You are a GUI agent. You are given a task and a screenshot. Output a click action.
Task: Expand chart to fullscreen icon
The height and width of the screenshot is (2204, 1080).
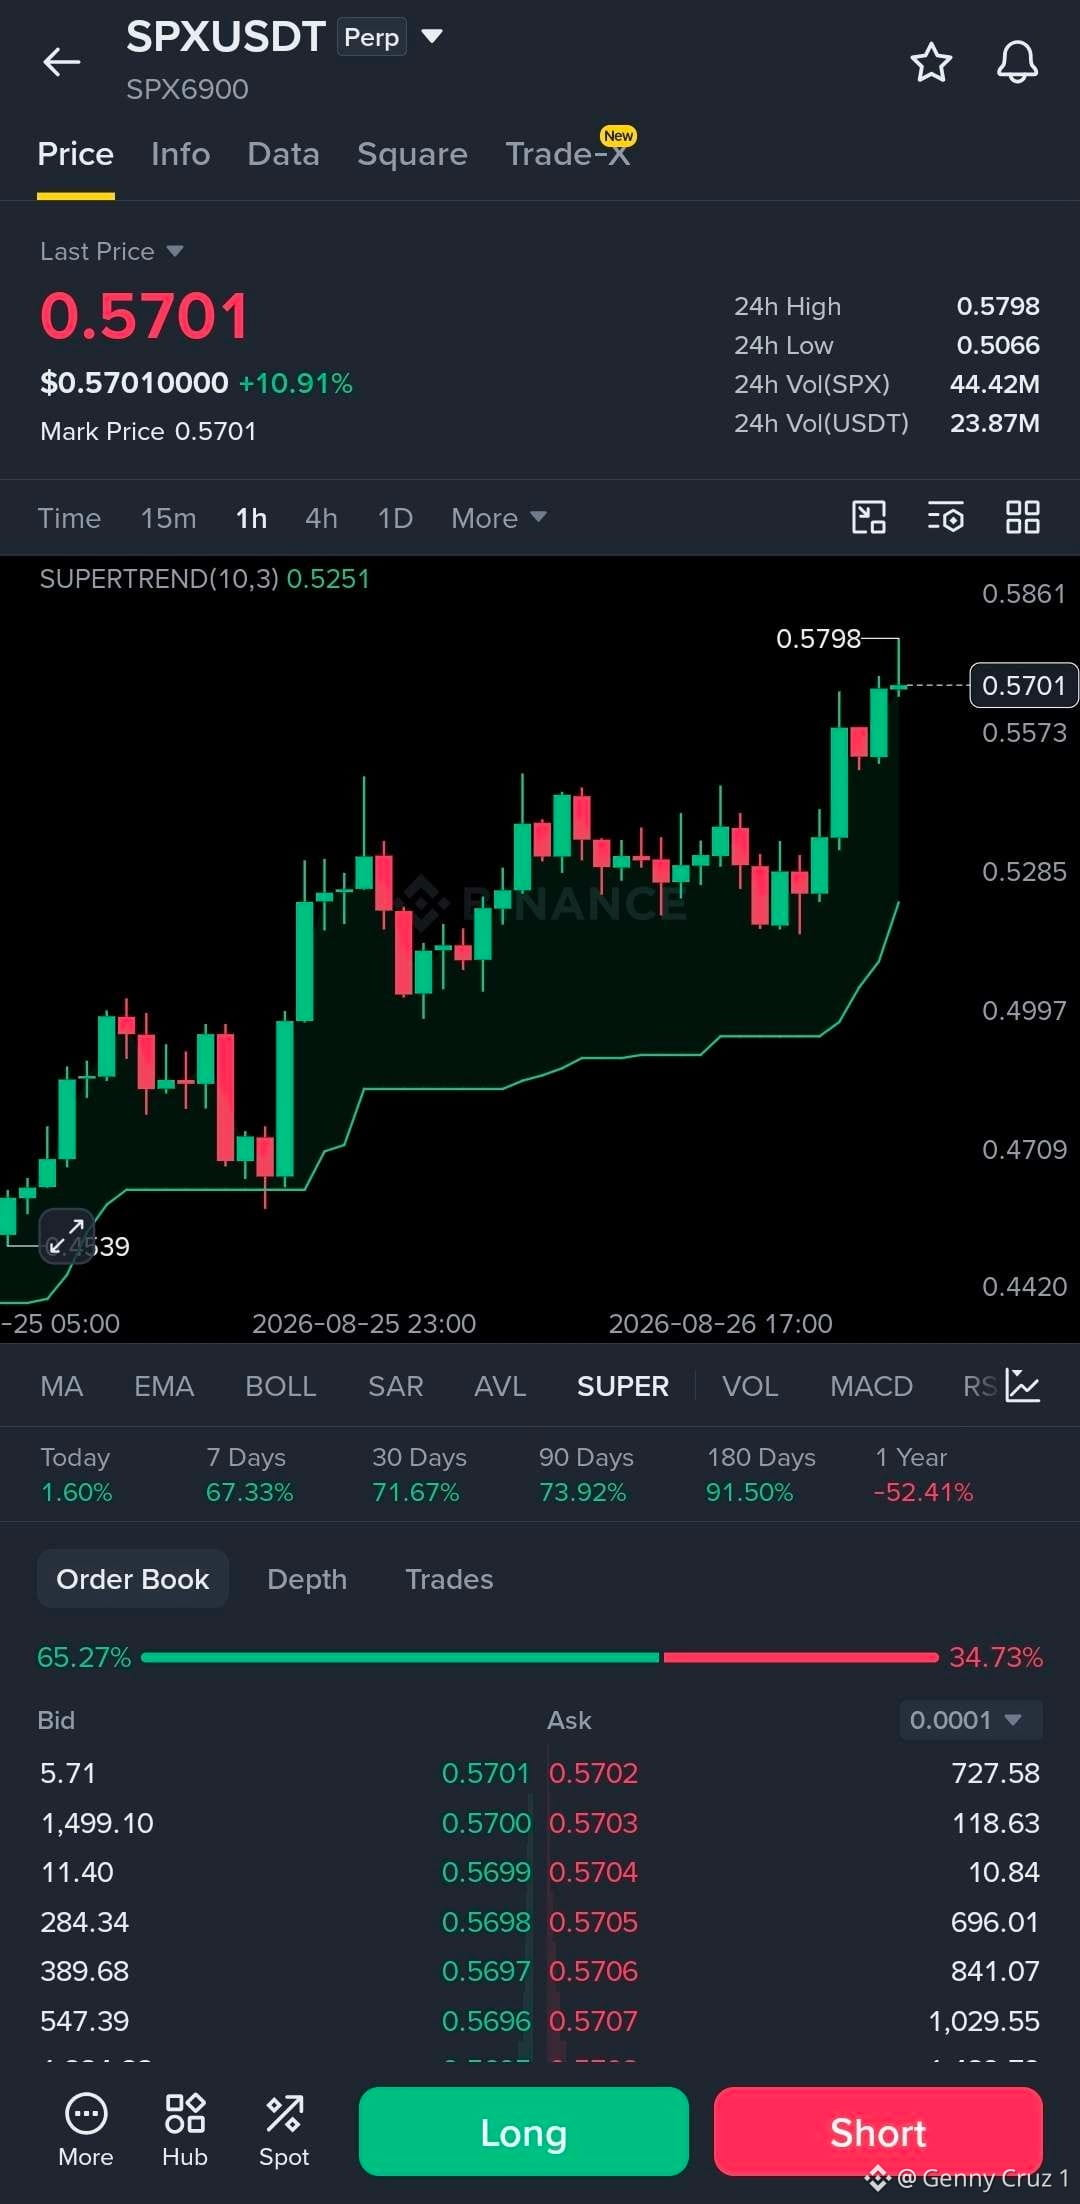66,1236
